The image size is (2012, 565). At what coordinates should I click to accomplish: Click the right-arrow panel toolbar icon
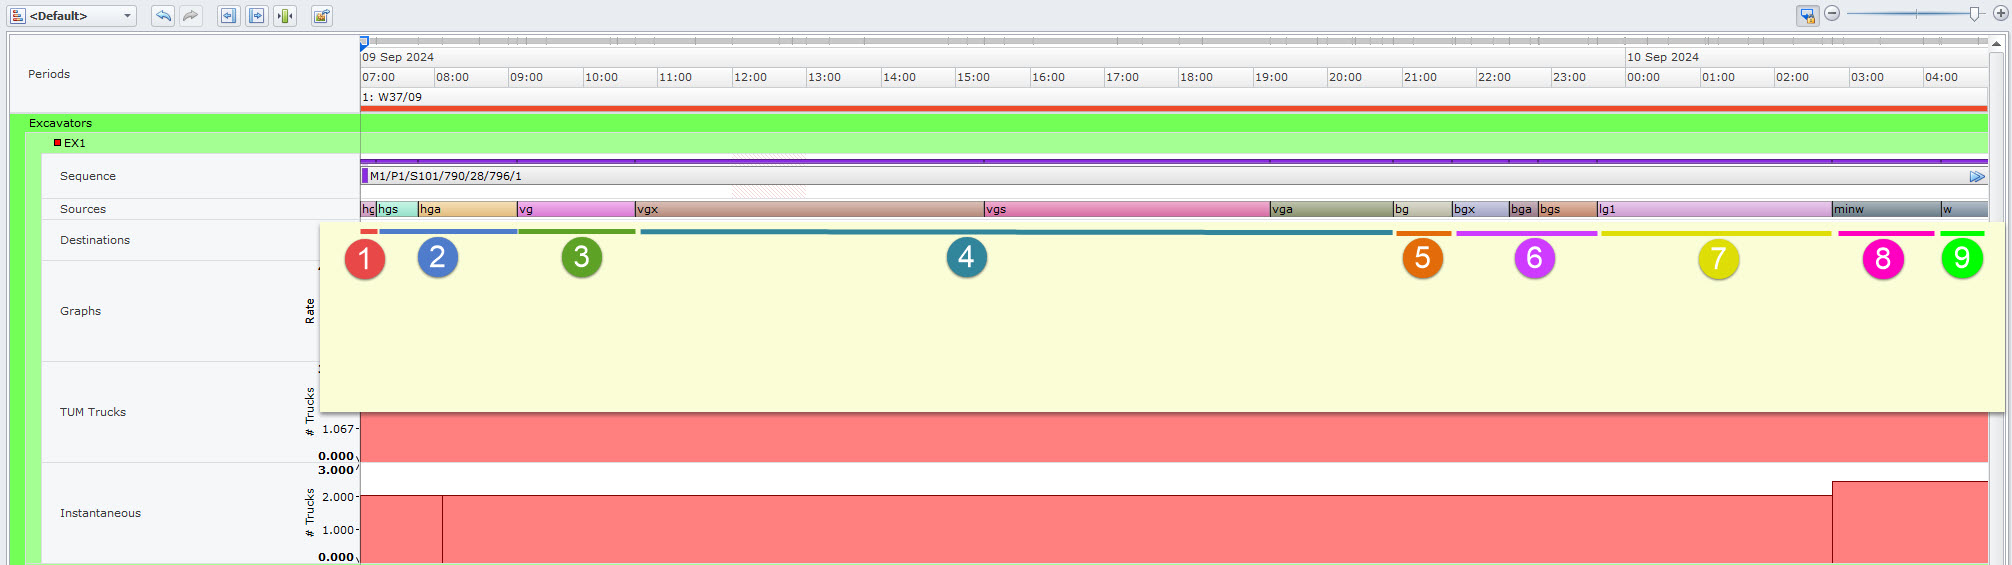(257, 16)
